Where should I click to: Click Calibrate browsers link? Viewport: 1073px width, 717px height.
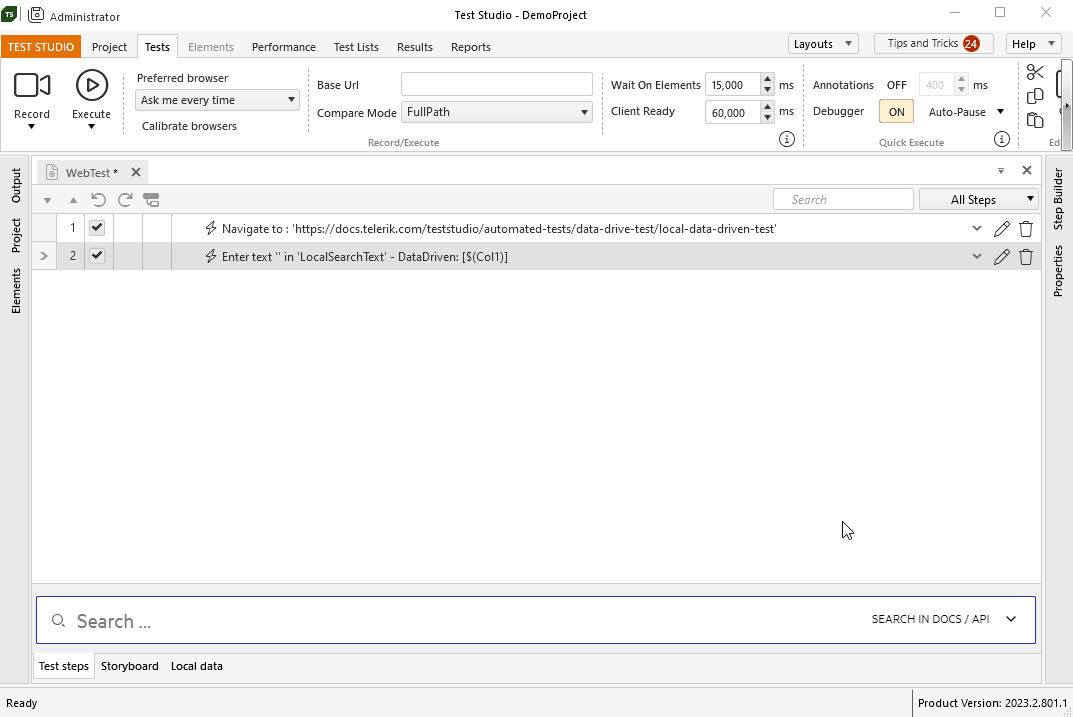pyautogui.click(x=190, y=126)
